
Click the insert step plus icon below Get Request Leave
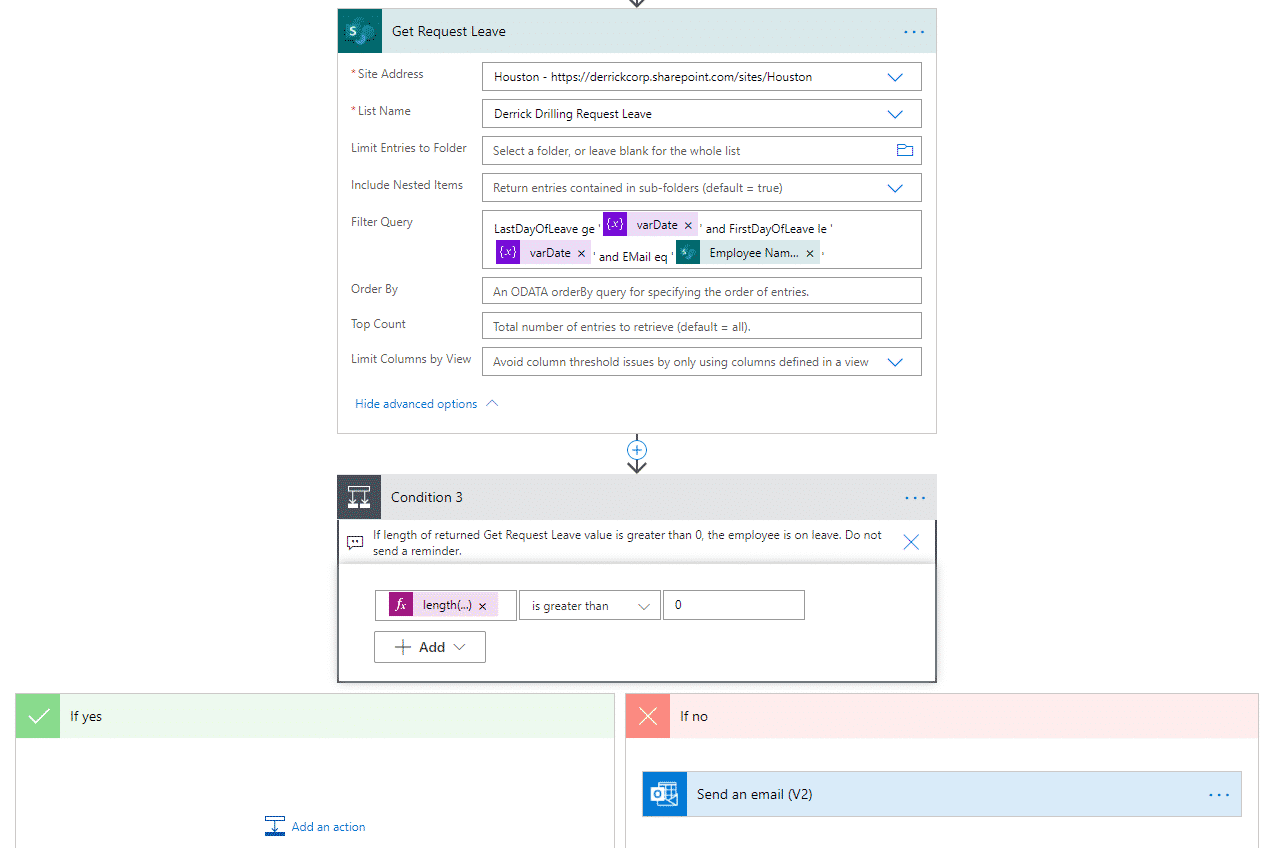coord(637,451)
